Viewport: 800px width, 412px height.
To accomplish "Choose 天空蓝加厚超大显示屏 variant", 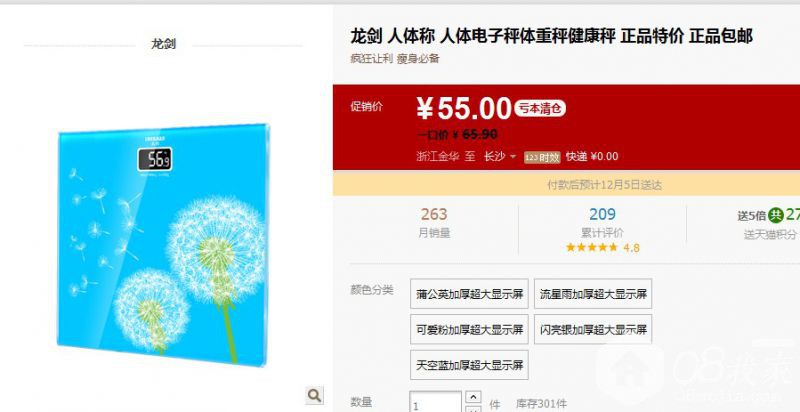I will click(x=469, y=365).
